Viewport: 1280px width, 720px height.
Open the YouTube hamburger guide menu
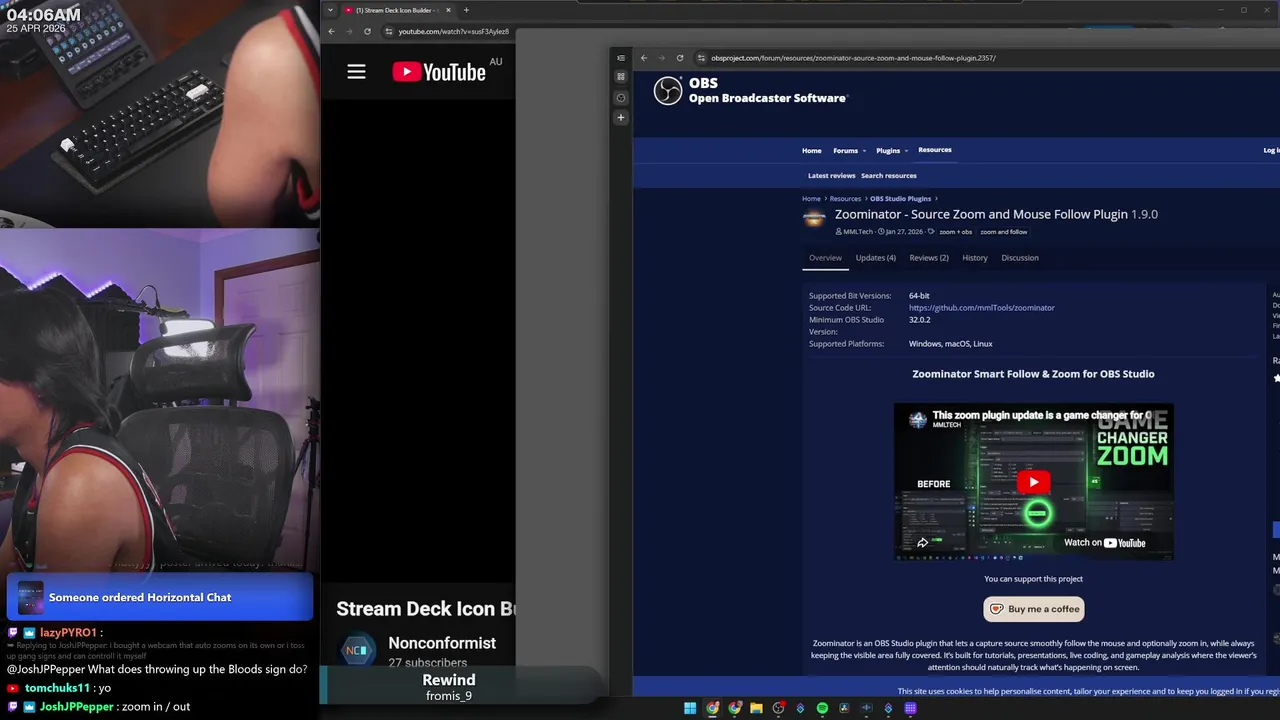click(356, 71)
